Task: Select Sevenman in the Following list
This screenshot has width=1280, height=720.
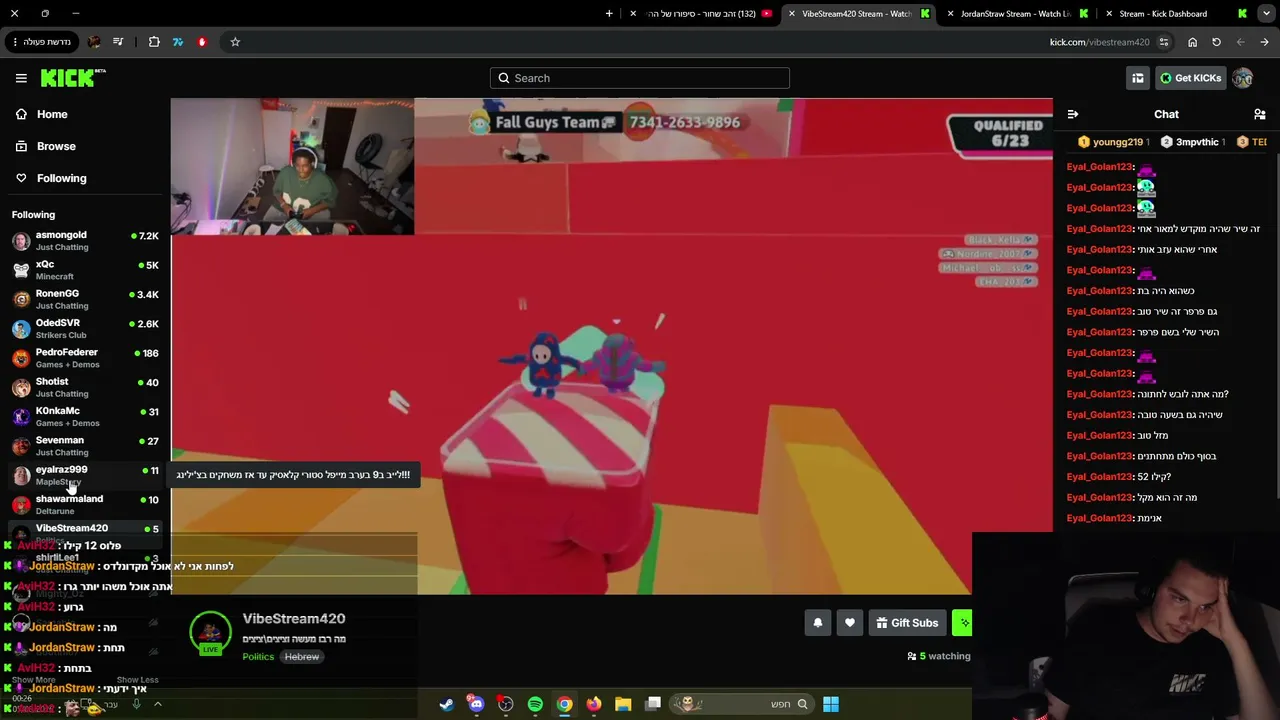Action: (x=85, y=446)
